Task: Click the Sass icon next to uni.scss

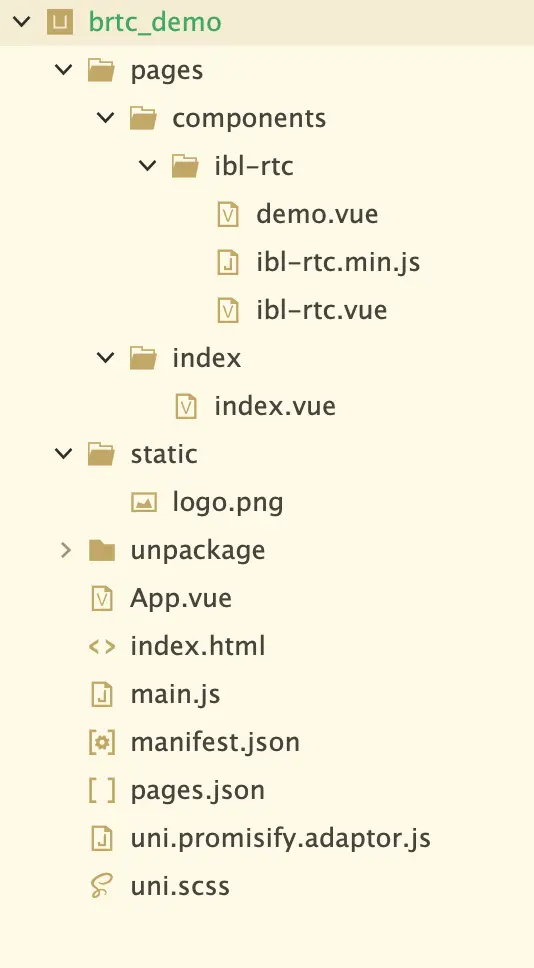Action: coord(102,887)
